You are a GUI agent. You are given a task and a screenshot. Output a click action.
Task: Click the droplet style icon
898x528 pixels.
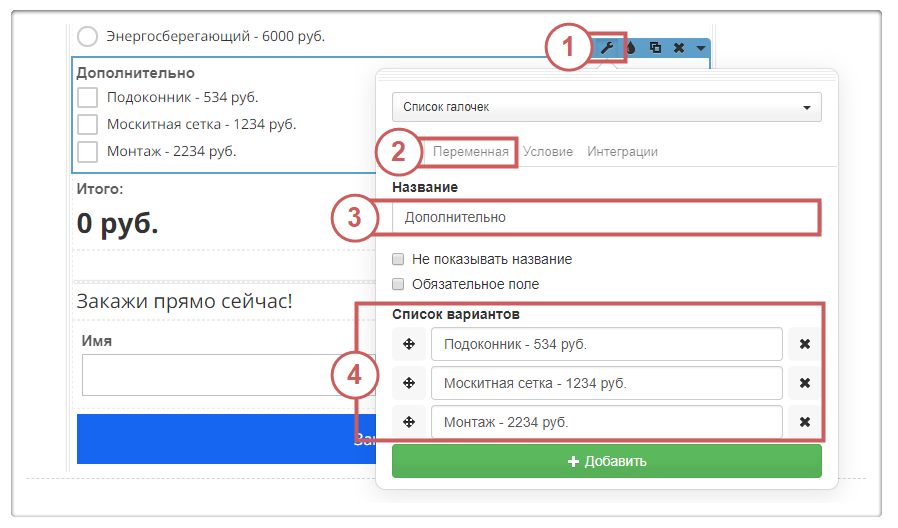631,47
